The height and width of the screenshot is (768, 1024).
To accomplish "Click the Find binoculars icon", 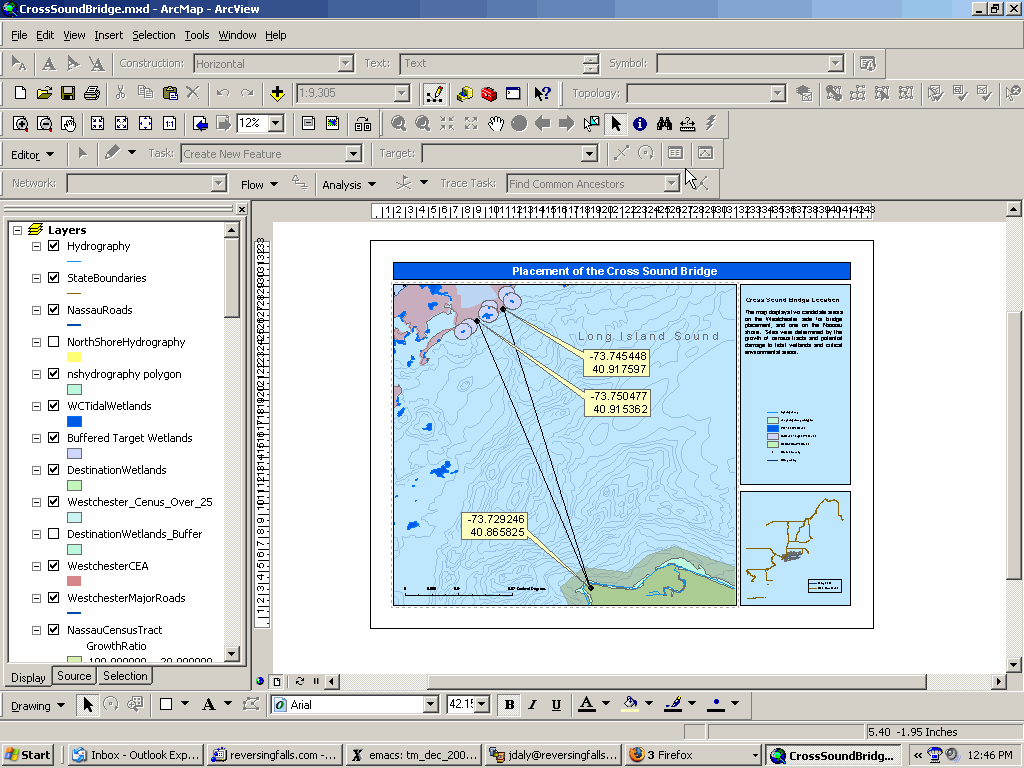I will point(663,124).
